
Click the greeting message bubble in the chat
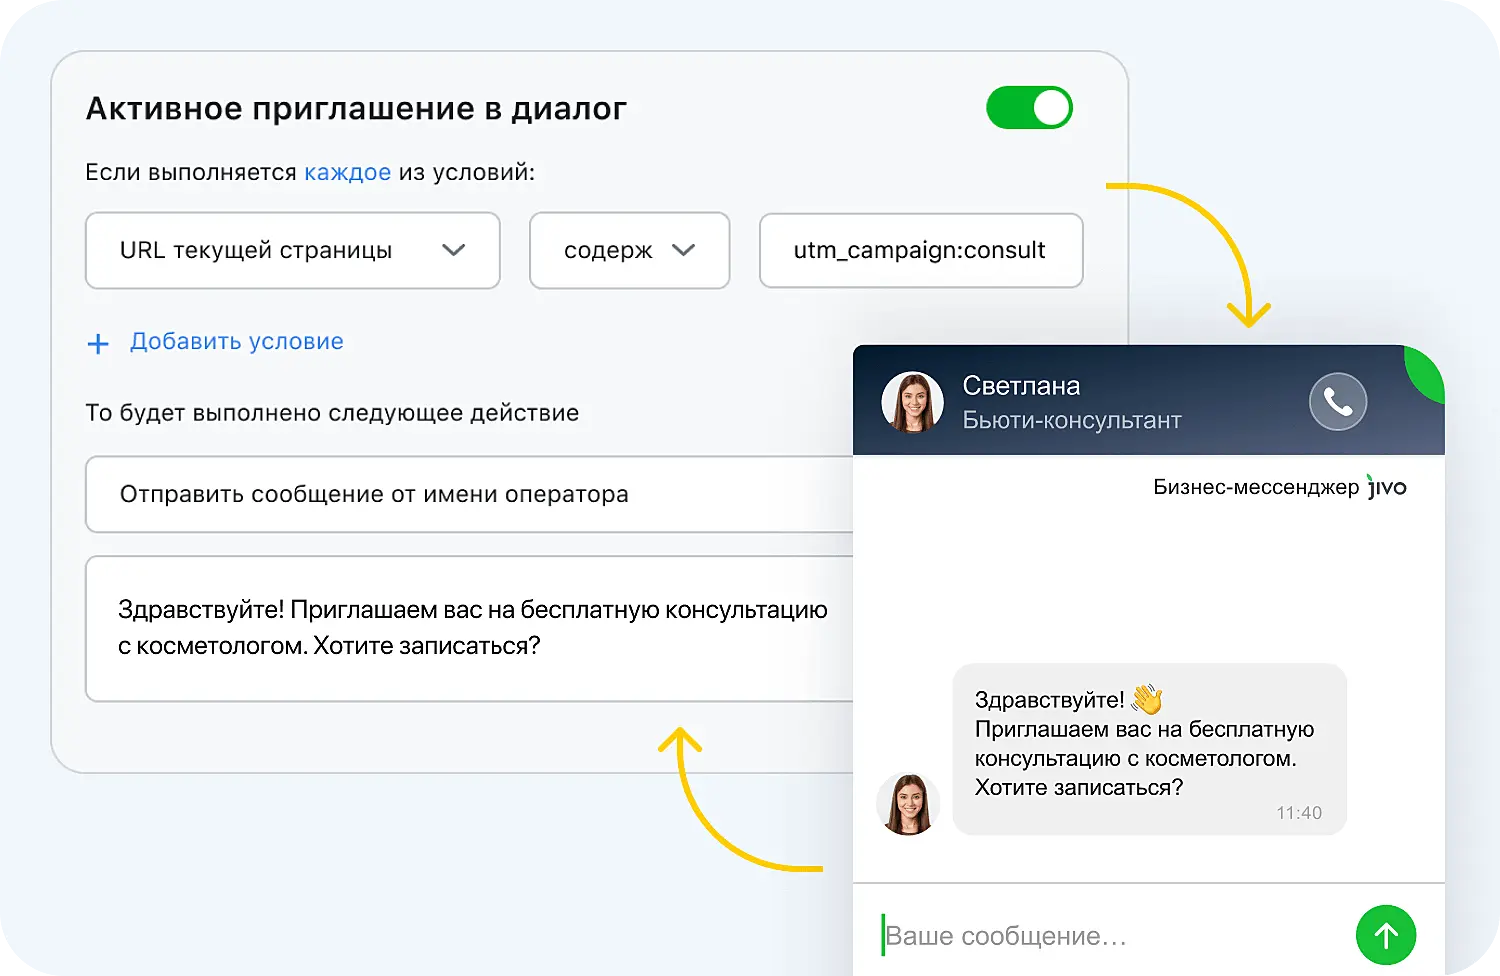click(x=1148, y=748)
